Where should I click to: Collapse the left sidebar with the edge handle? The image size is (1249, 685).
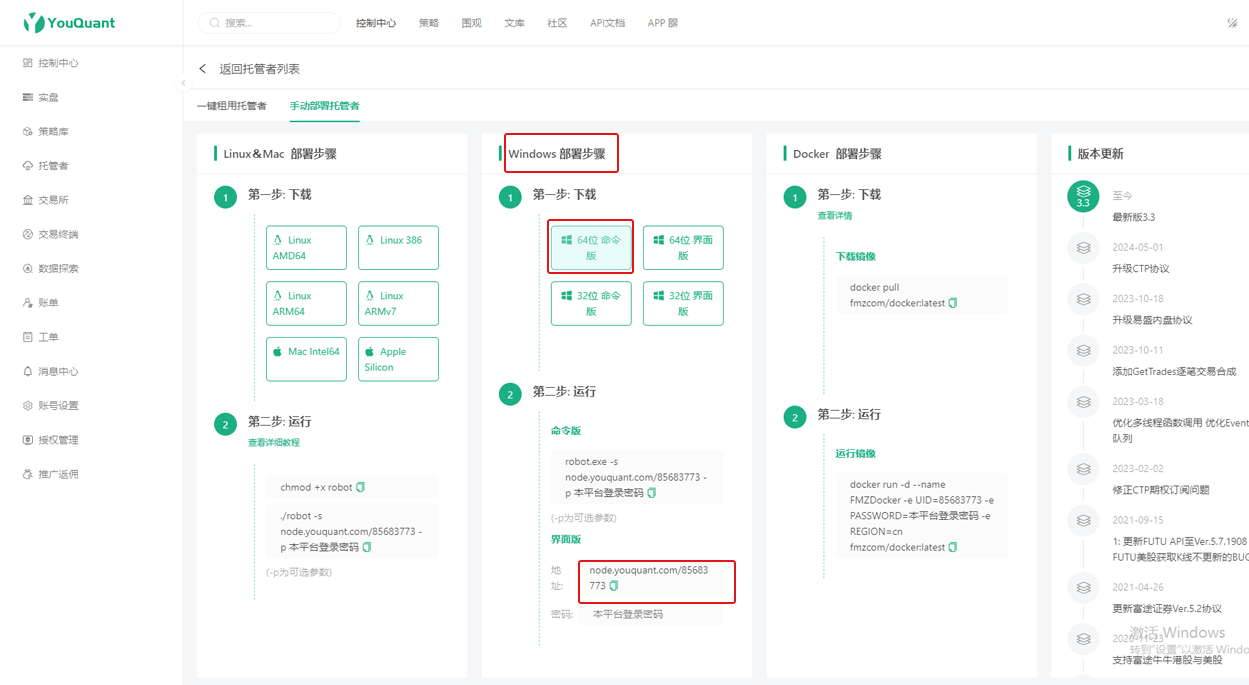(x=184, y=84)
